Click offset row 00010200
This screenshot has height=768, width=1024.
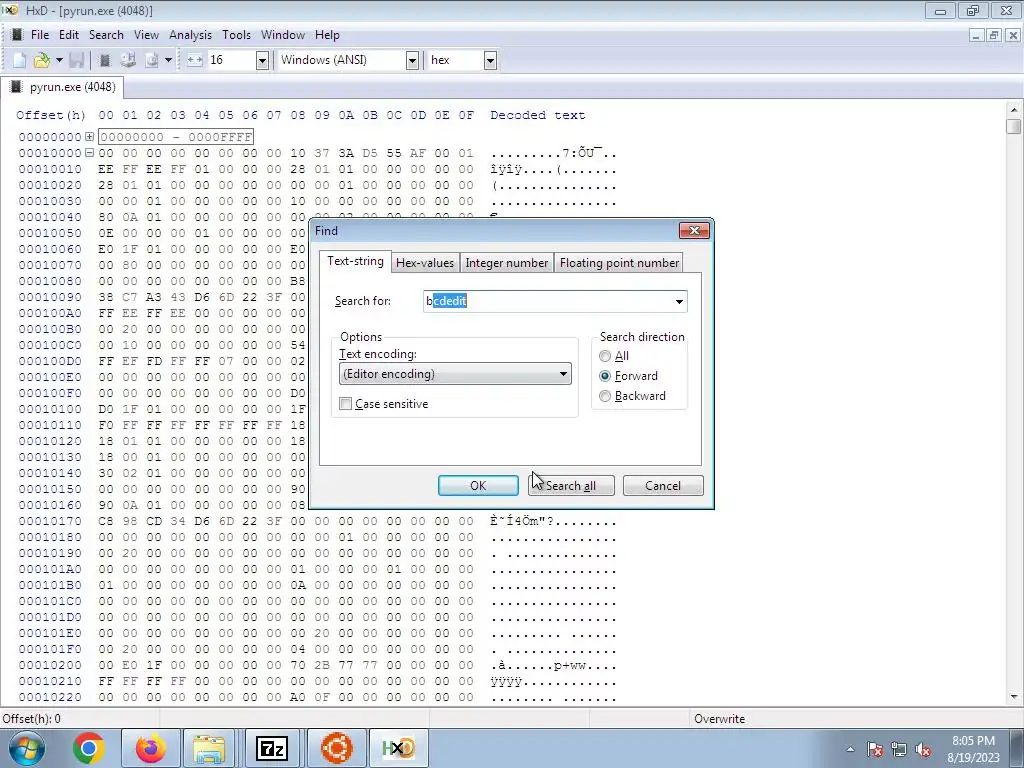[x=50, y=665]
